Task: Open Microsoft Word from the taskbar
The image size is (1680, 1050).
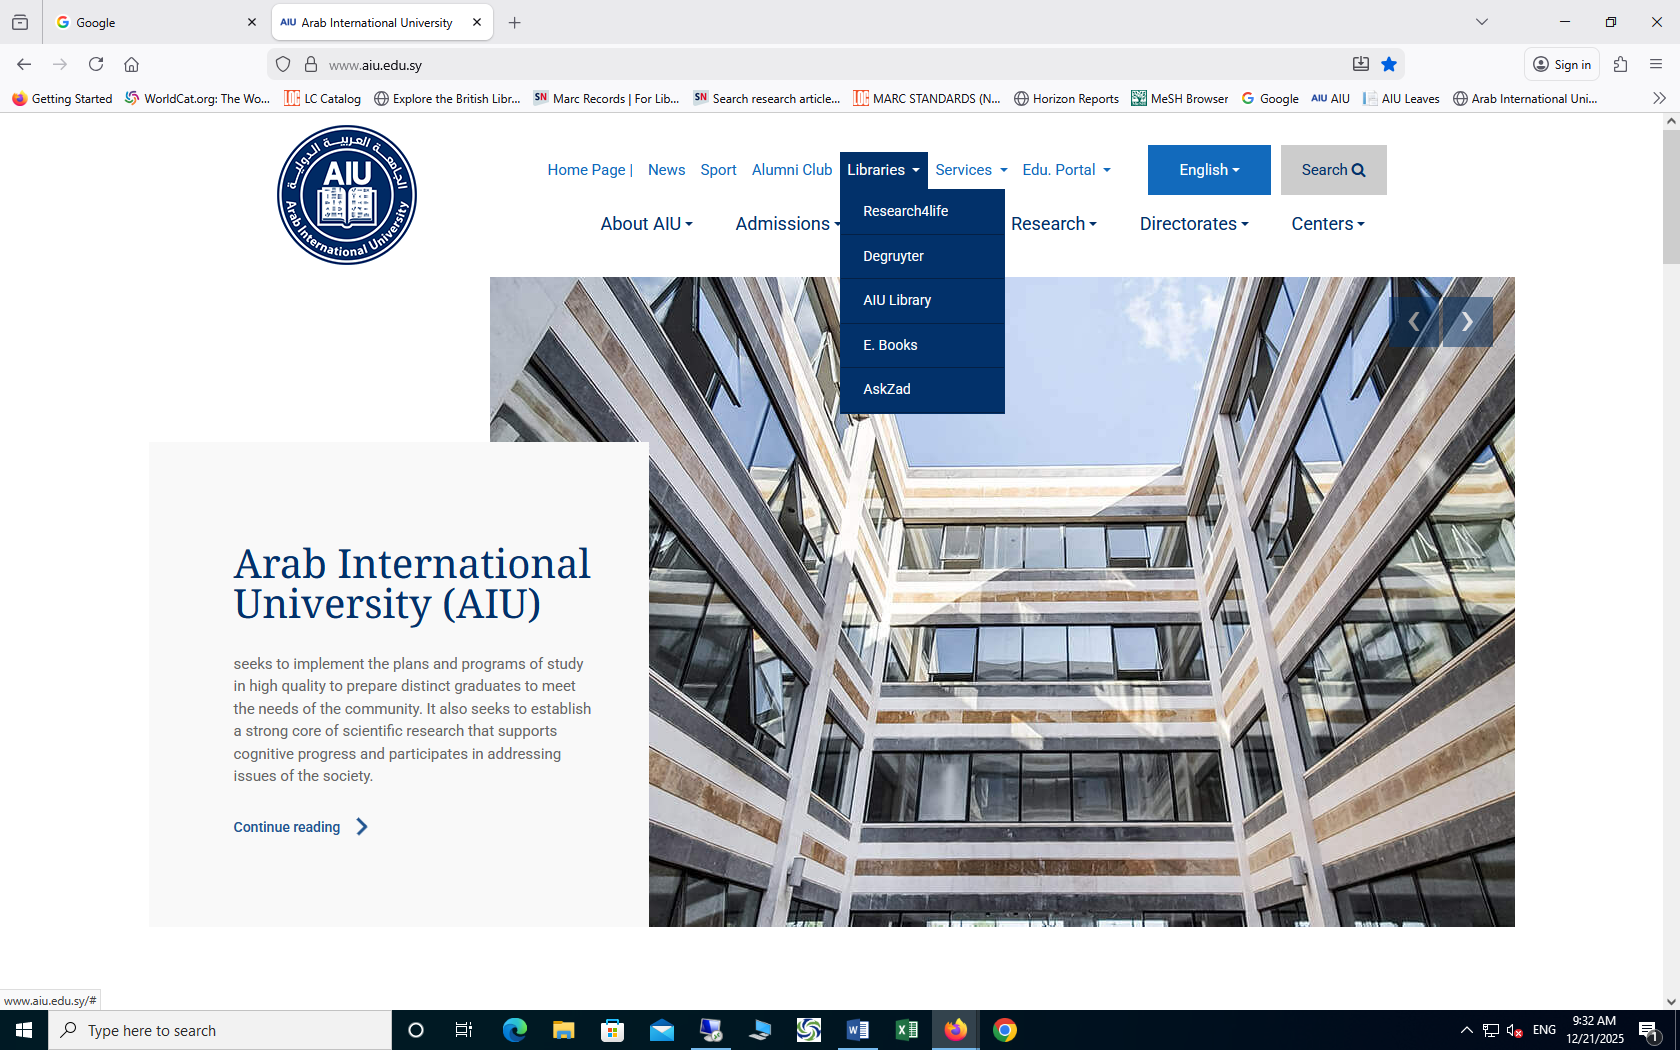Action: tap(858, 1030)
